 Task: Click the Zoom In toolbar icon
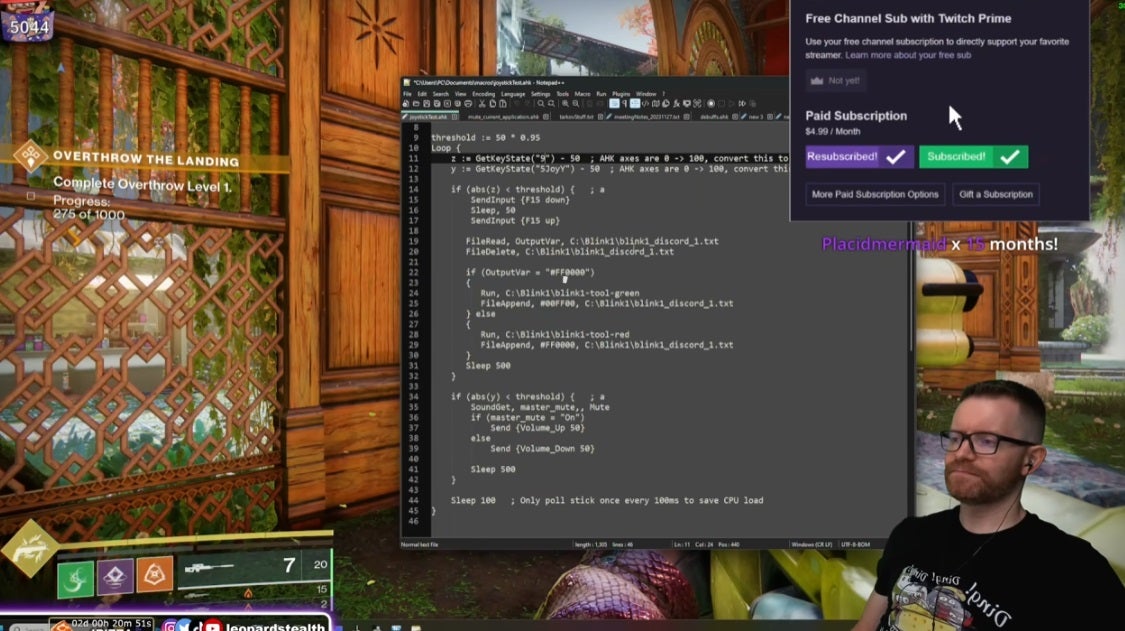pos(566,103)
